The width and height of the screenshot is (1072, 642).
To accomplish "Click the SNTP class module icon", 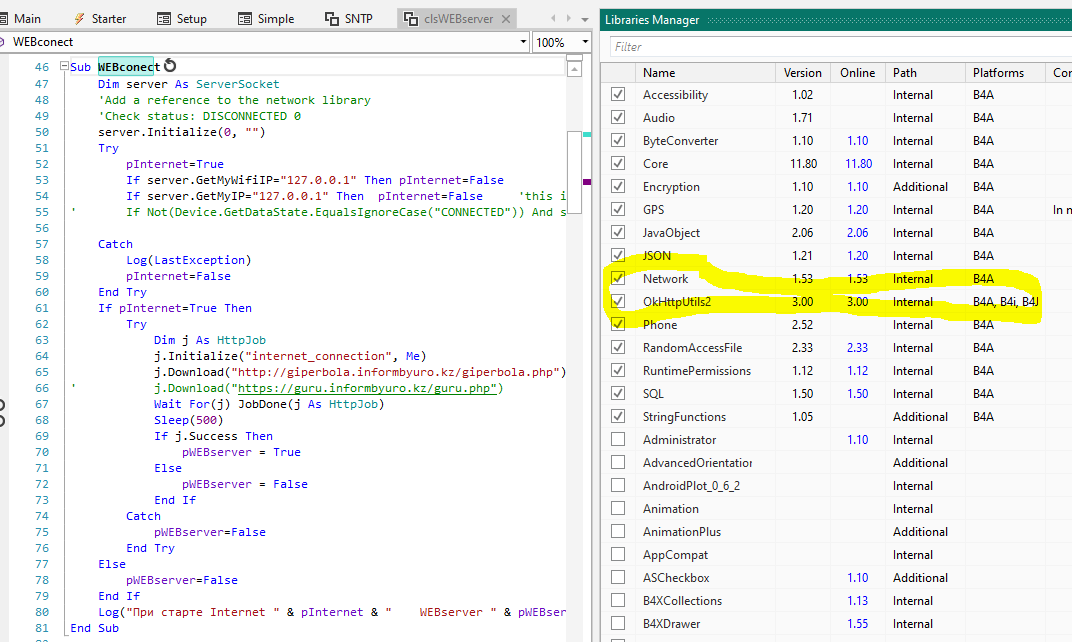I will tap(333, 19).
